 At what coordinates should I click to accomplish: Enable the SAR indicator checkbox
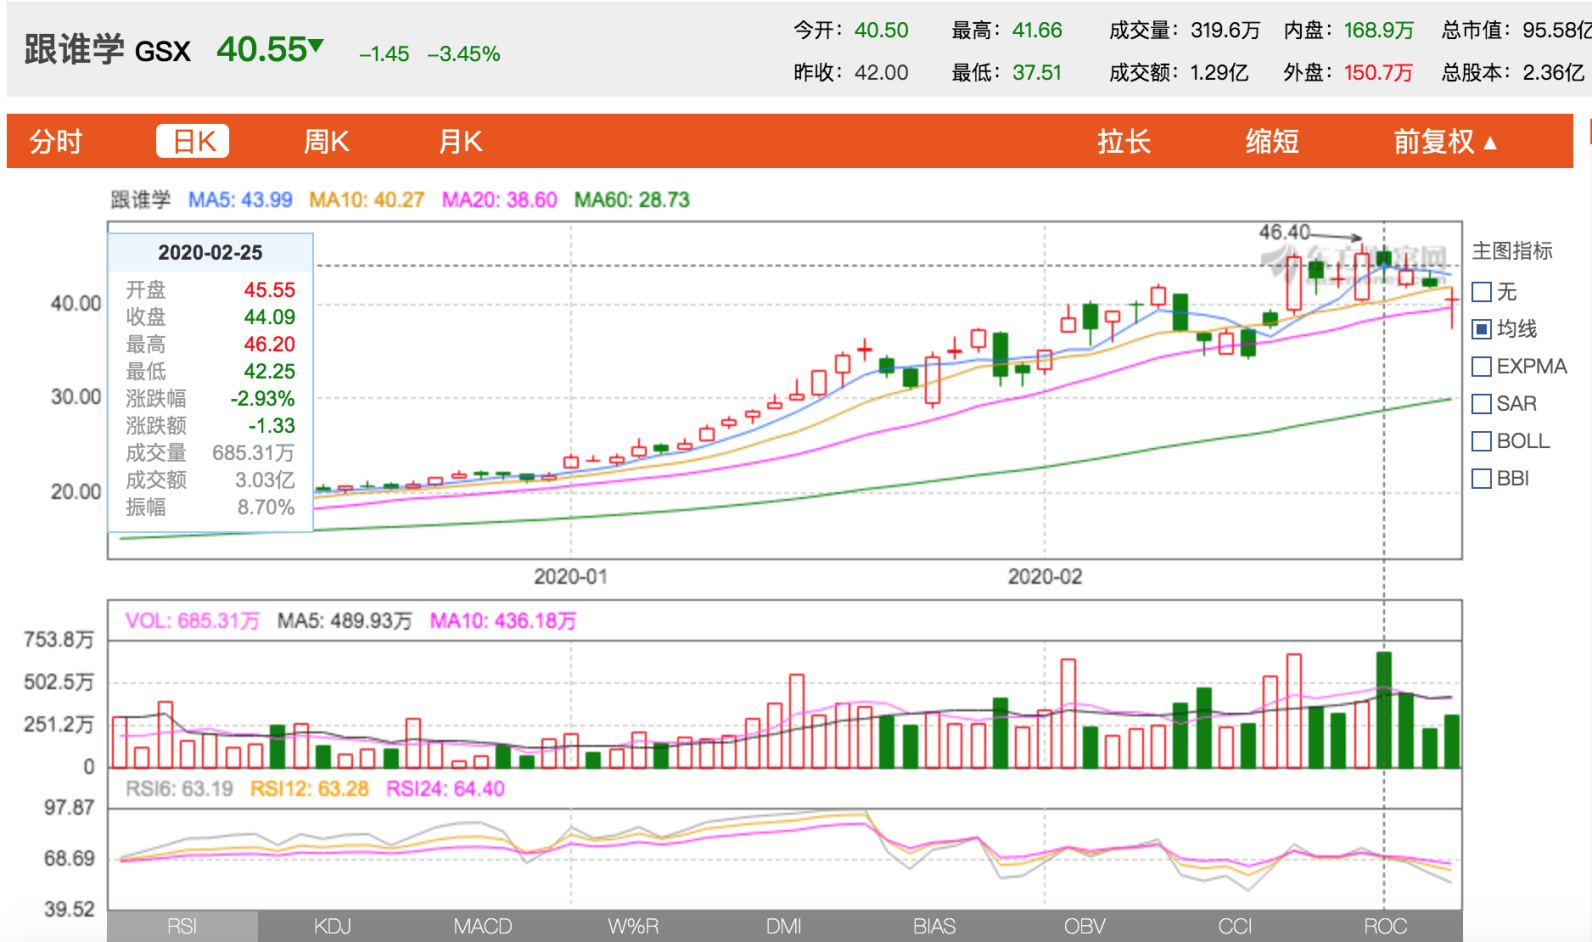[x=1482, y=404]
